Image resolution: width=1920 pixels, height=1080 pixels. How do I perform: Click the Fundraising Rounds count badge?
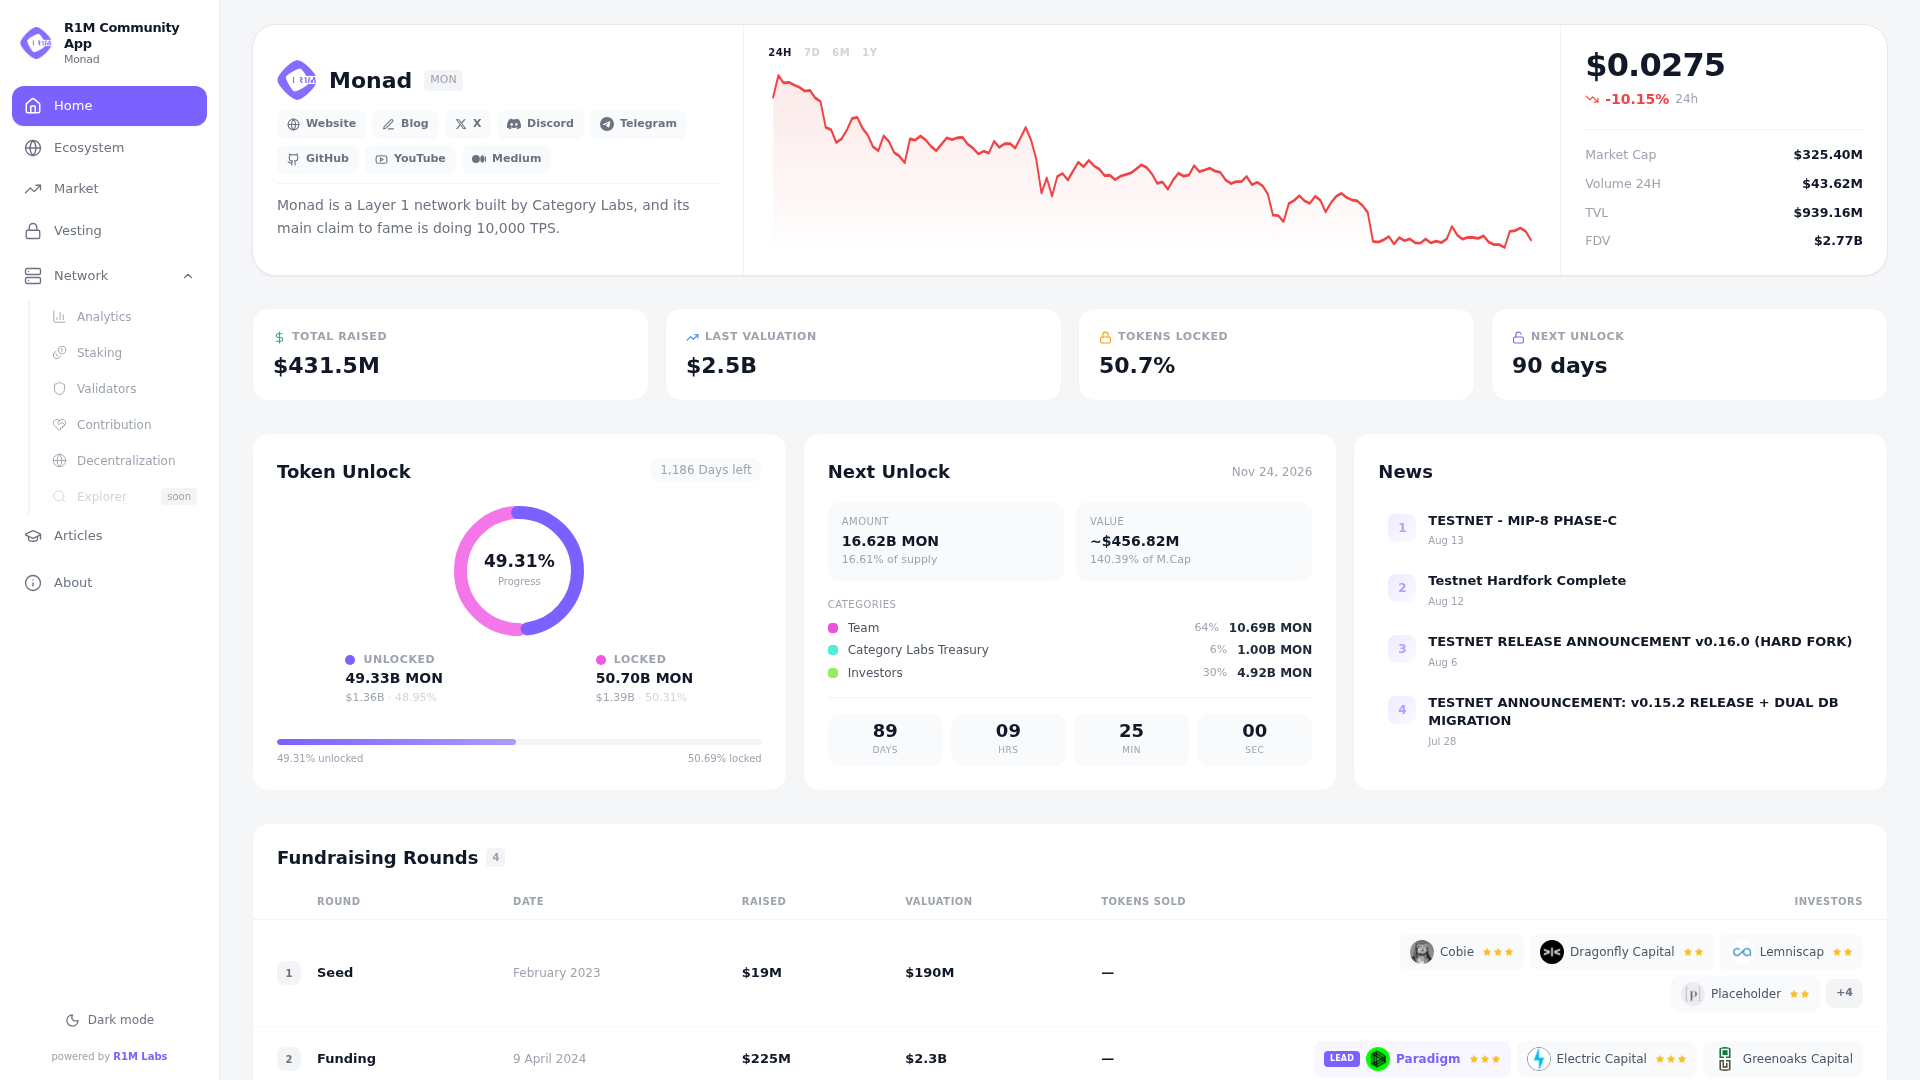point(496,858)
